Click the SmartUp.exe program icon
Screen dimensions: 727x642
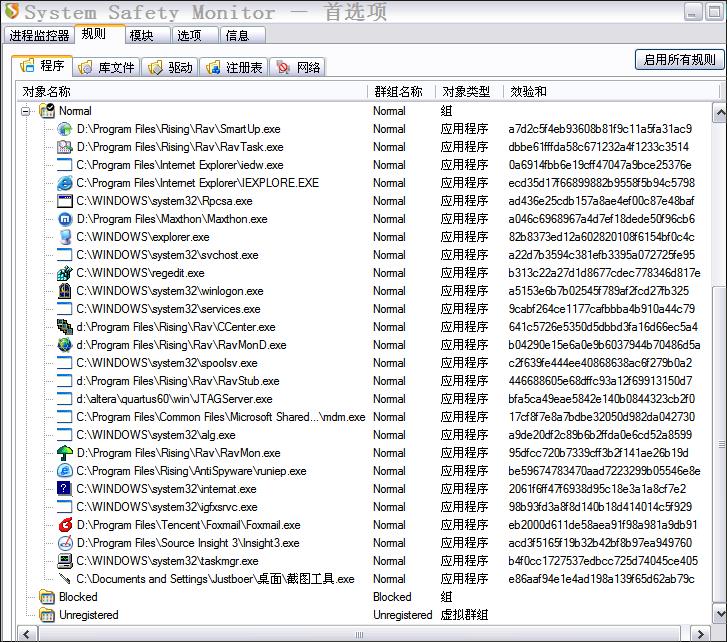coord(64,129)
